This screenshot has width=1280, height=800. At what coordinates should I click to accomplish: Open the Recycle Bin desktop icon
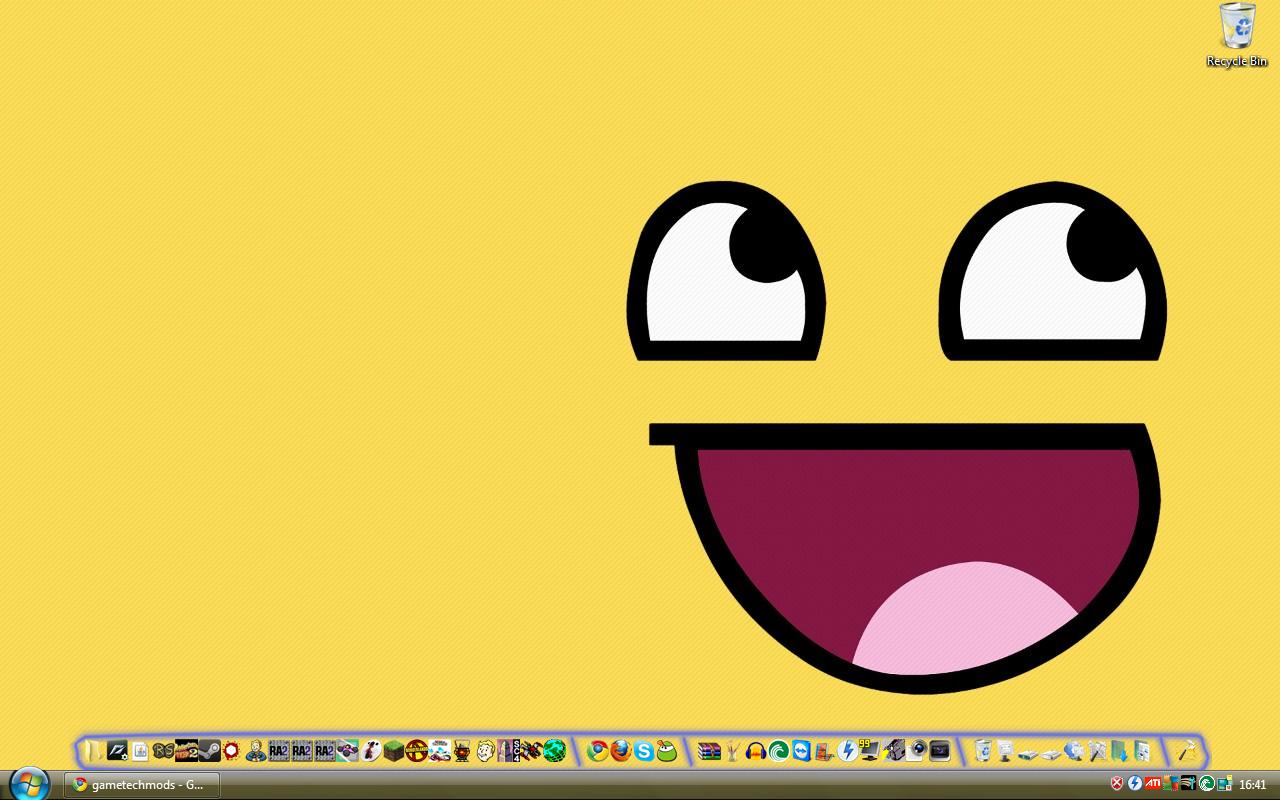coord(1237,35)
